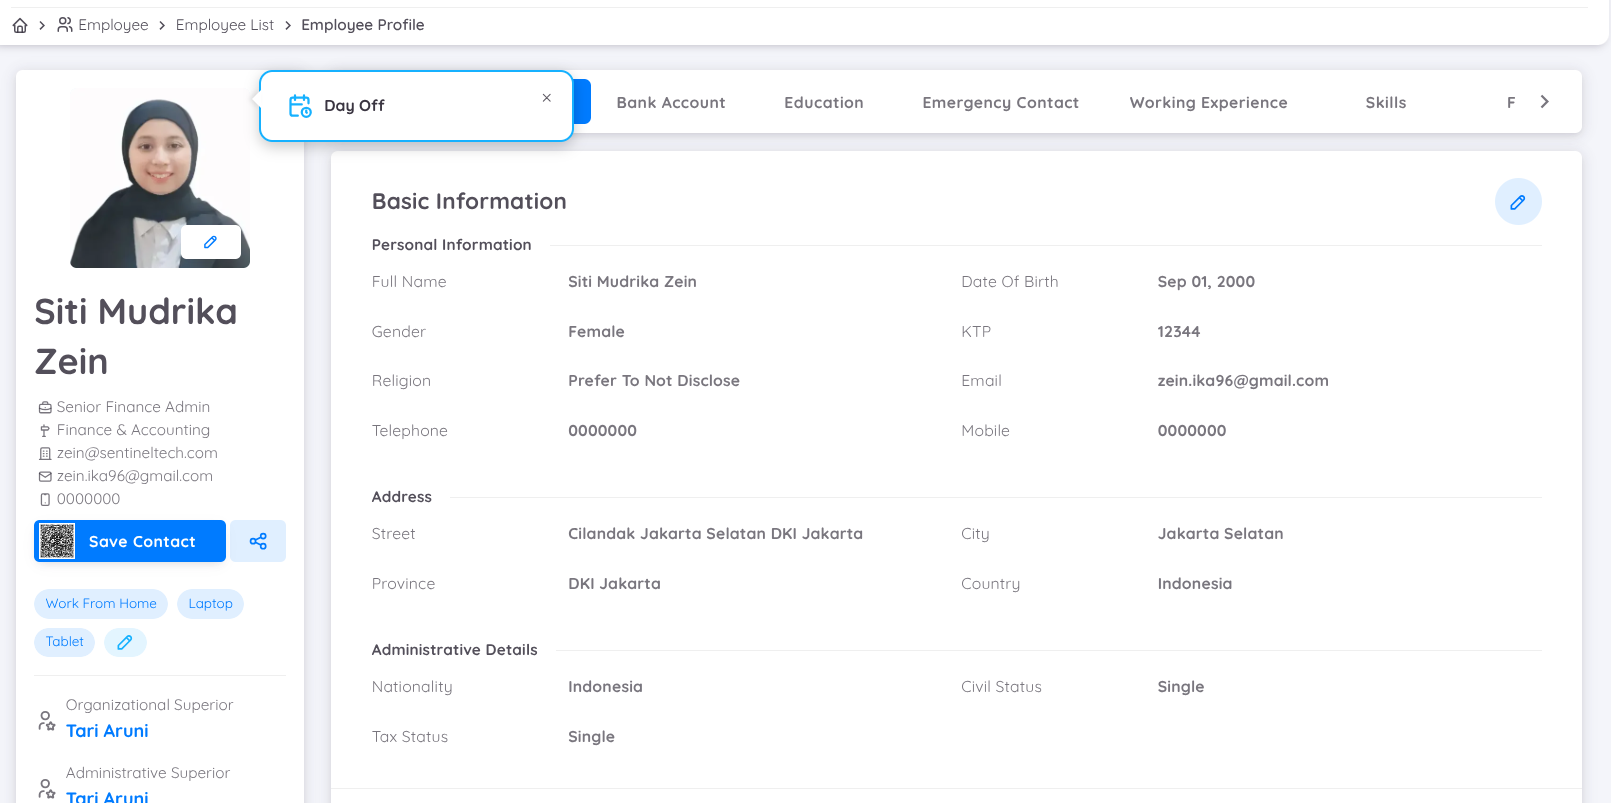Image resolution: width=1611 pixels, height=803 pixels.
Task: Click the sidebar phone number 0000000
Action: coord(88,499)
